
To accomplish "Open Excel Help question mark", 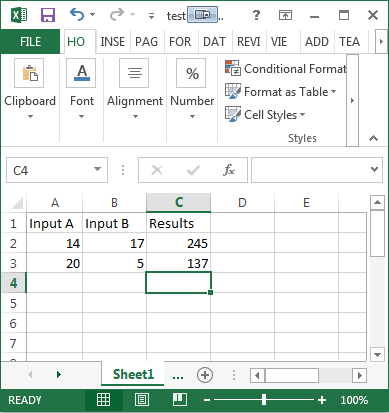I will 256,15.
